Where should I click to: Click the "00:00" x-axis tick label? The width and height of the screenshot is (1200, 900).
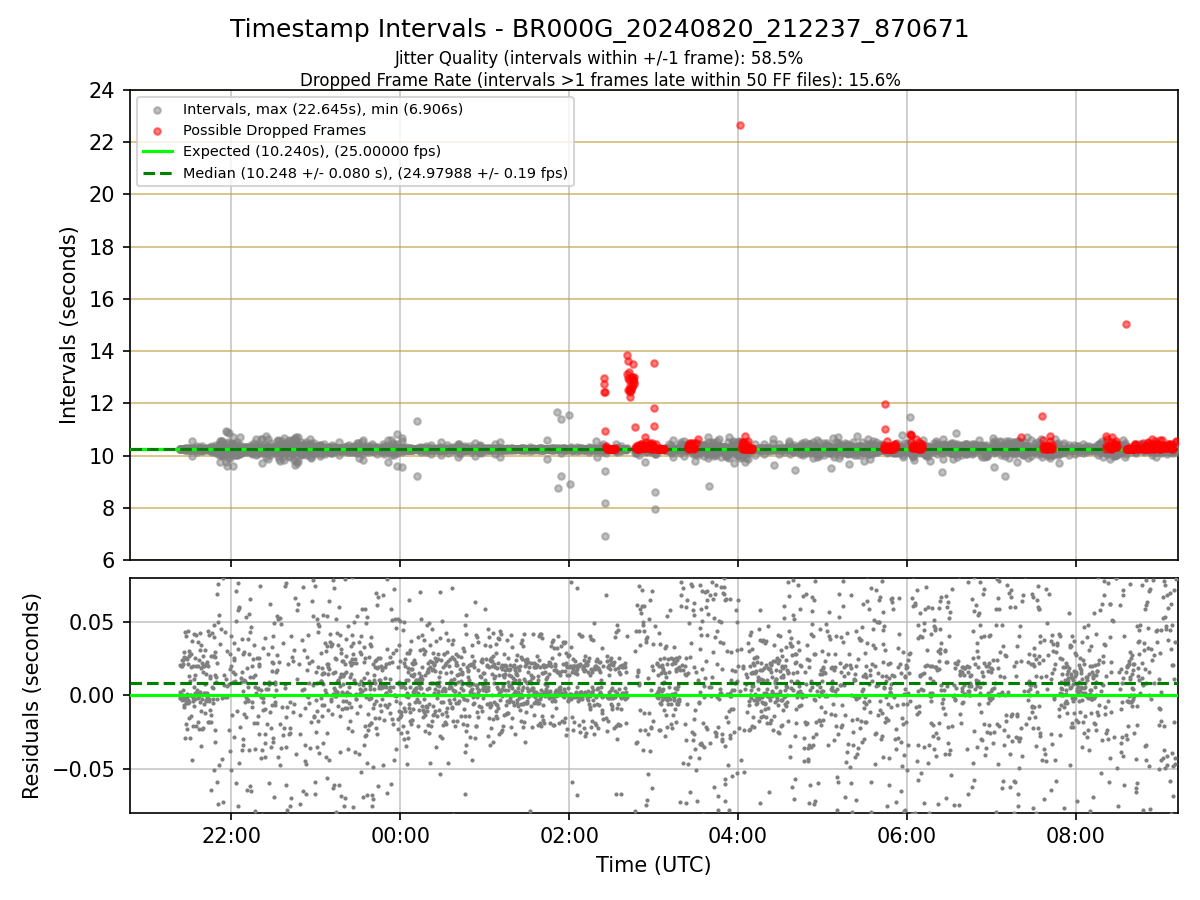(400, 836)
